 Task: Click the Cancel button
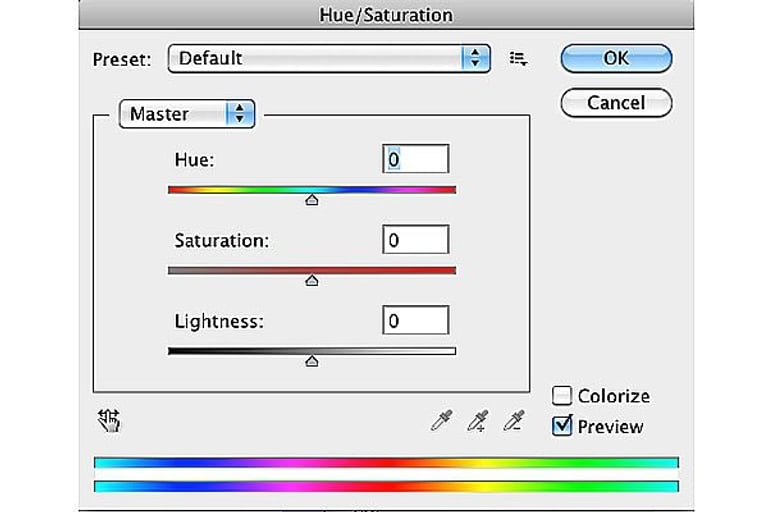click(x=616, y=103)
